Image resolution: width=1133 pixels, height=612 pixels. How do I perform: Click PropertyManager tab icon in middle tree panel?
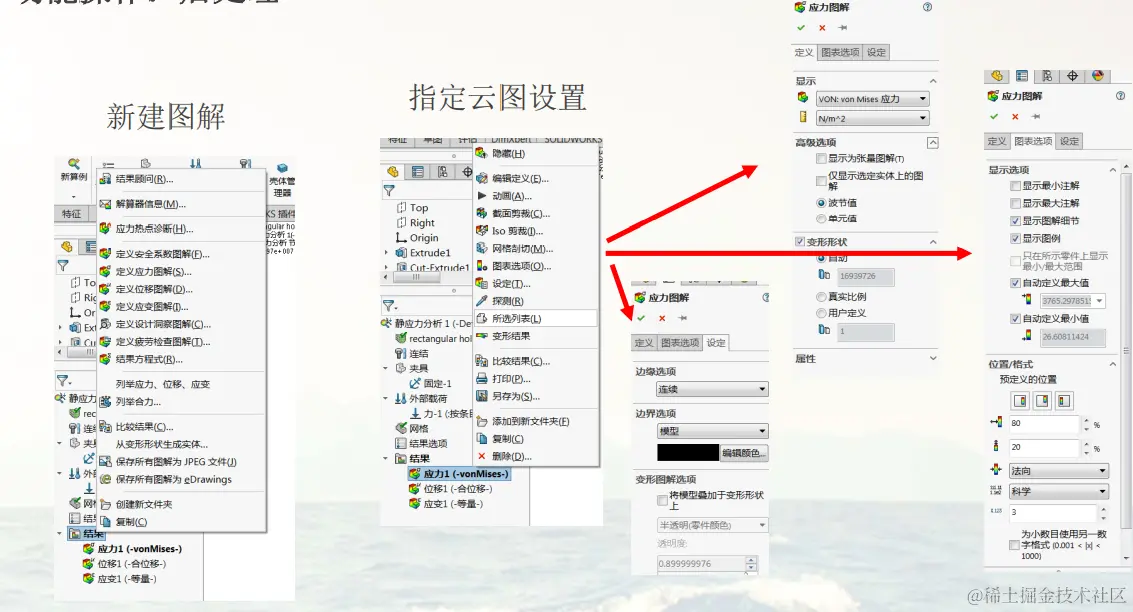pyautogui.click(x=418, y=172)
